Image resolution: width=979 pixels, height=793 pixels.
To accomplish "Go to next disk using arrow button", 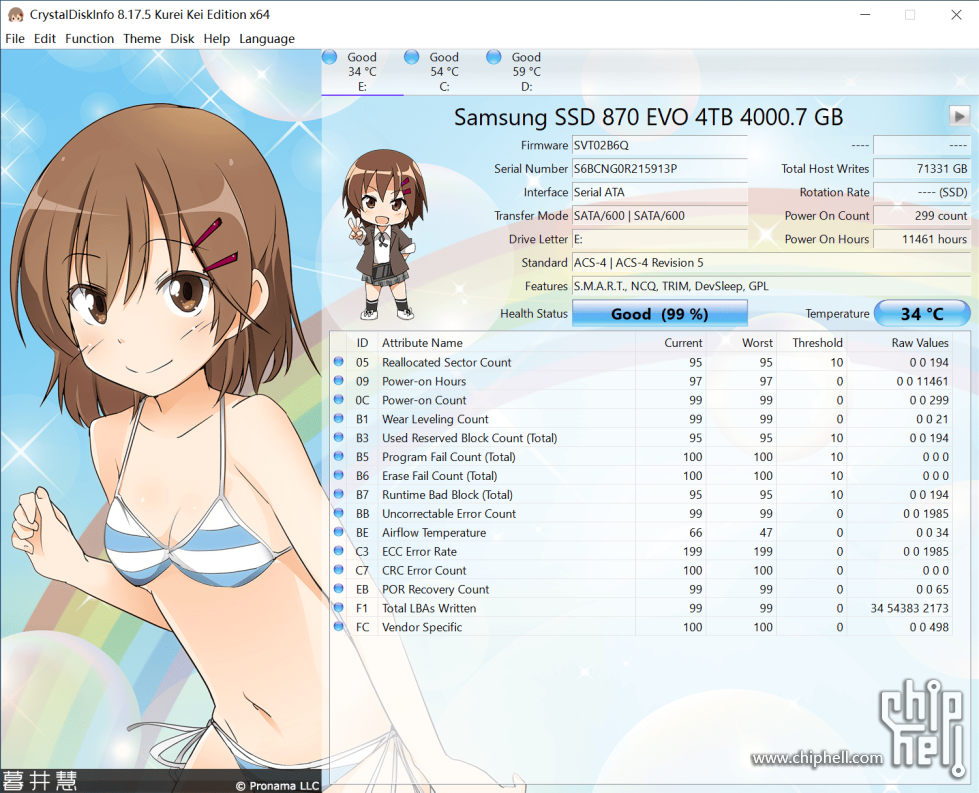I will [959, 116].
